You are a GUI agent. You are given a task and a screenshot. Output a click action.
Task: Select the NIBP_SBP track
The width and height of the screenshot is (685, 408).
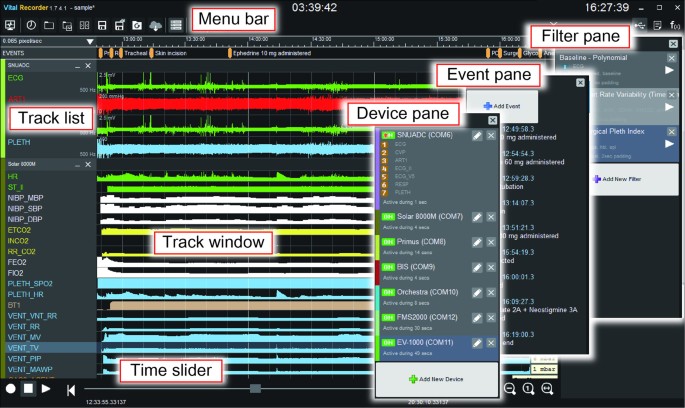tap(25, 209)
